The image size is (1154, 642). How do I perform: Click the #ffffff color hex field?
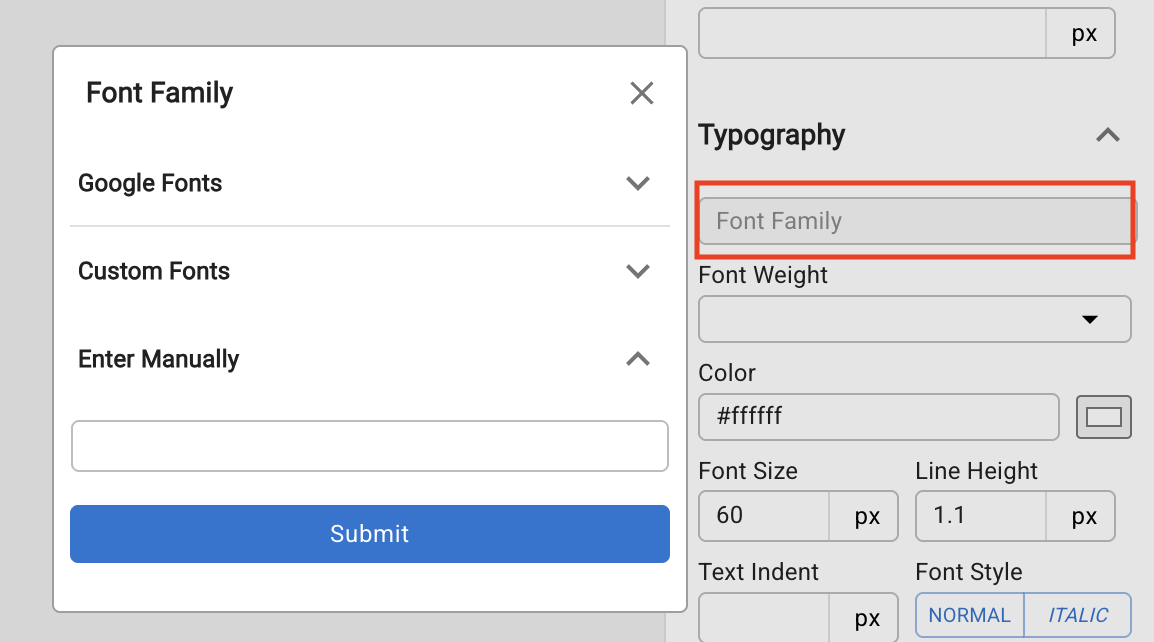click(x=877, y=417)
